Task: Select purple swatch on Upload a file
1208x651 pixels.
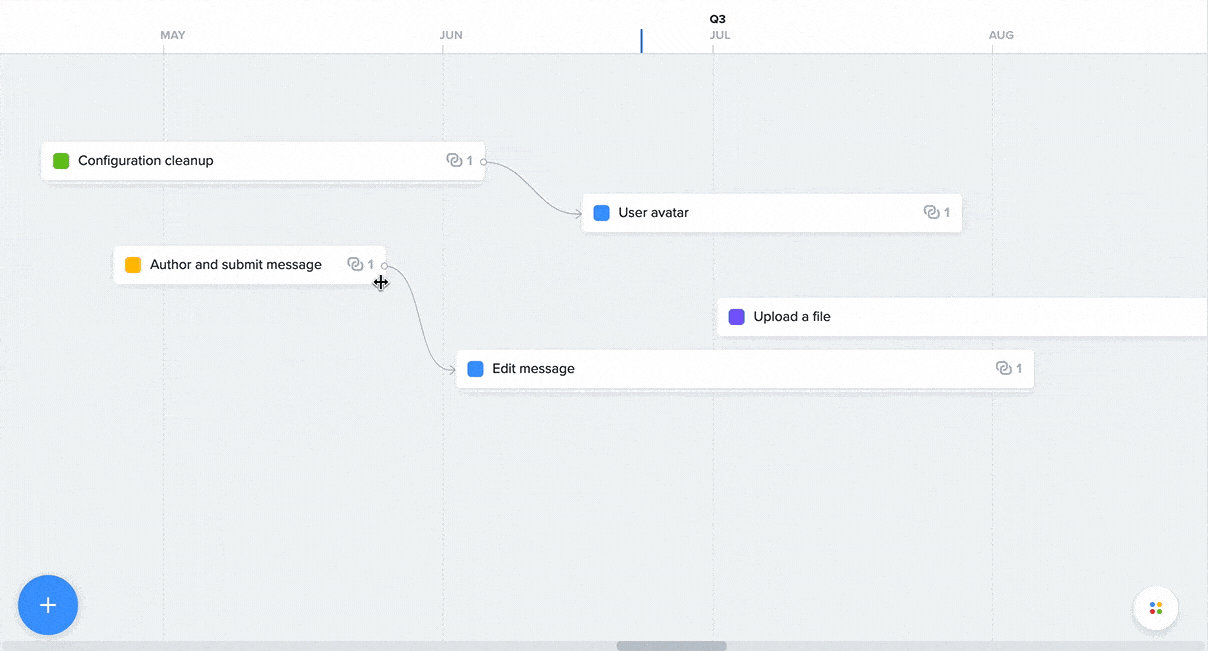Action: (x=737, y=317)
